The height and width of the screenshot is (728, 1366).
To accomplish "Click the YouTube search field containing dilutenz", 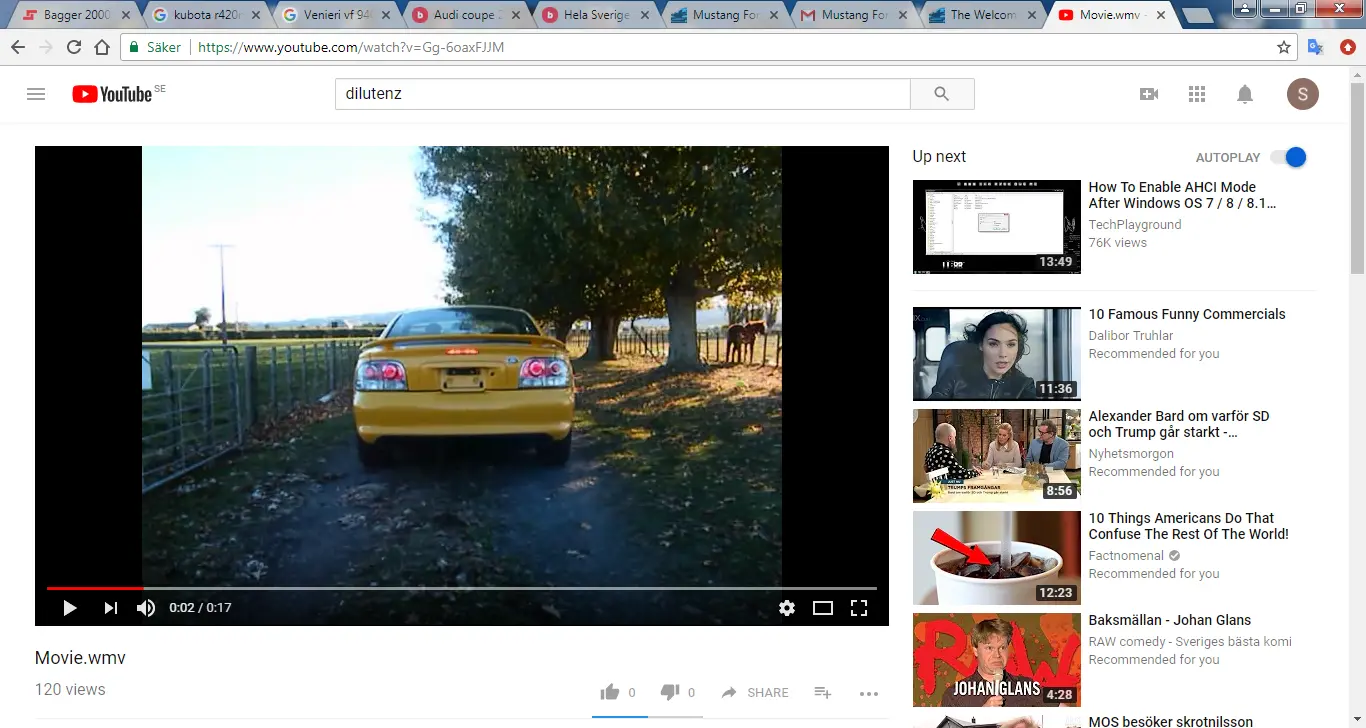I will click(622, 94).
